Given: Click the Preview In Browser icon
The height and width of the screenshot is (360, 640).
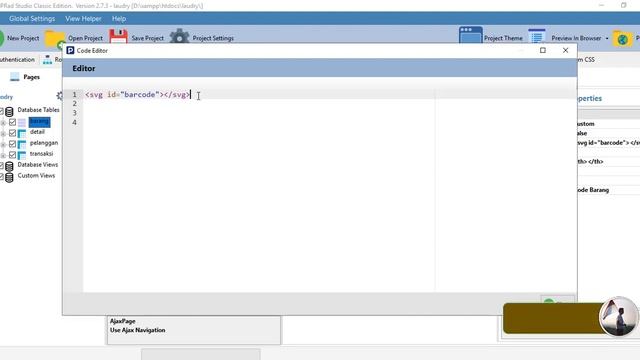Looking at the screenshot, I should (x=537, y=36).
